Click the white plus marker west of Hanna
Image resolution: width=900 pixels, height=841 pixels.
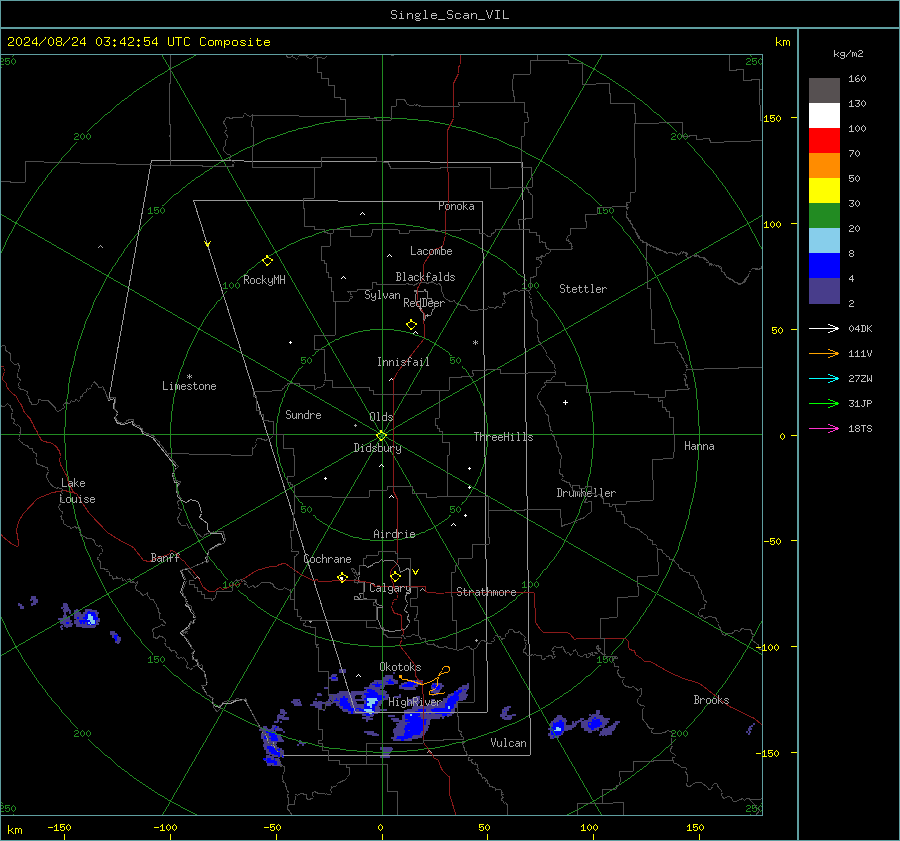click(565, 402)
